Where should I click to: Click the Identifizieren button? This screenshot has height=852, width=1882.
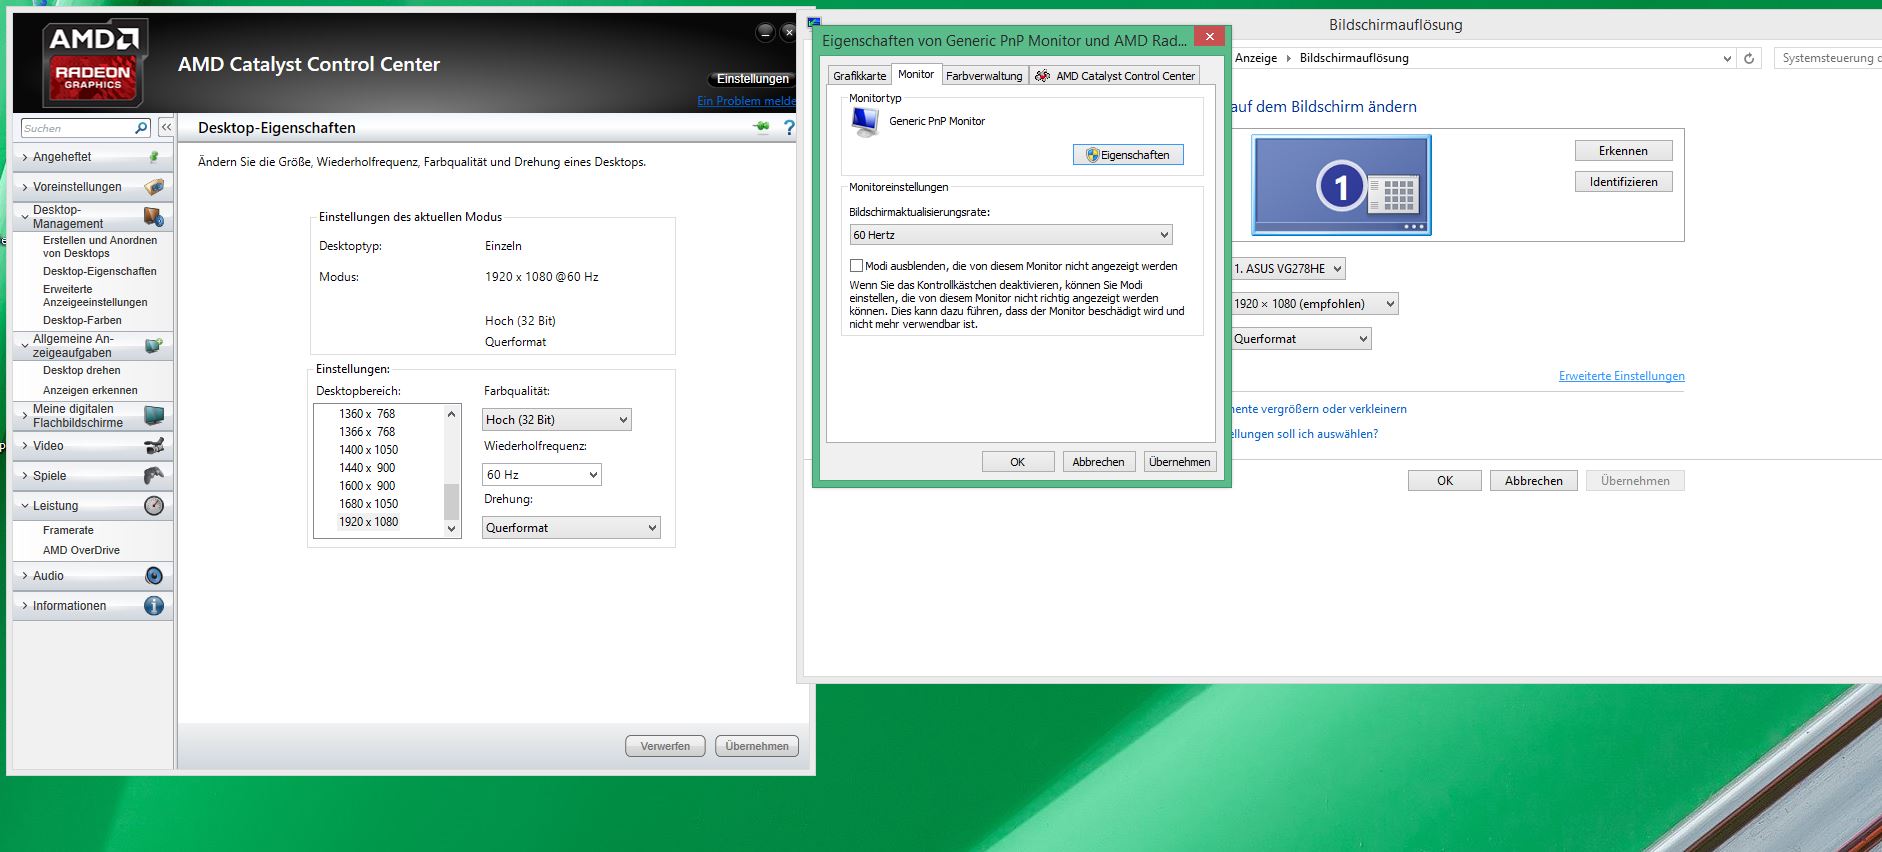click(x=1623, y=182)
